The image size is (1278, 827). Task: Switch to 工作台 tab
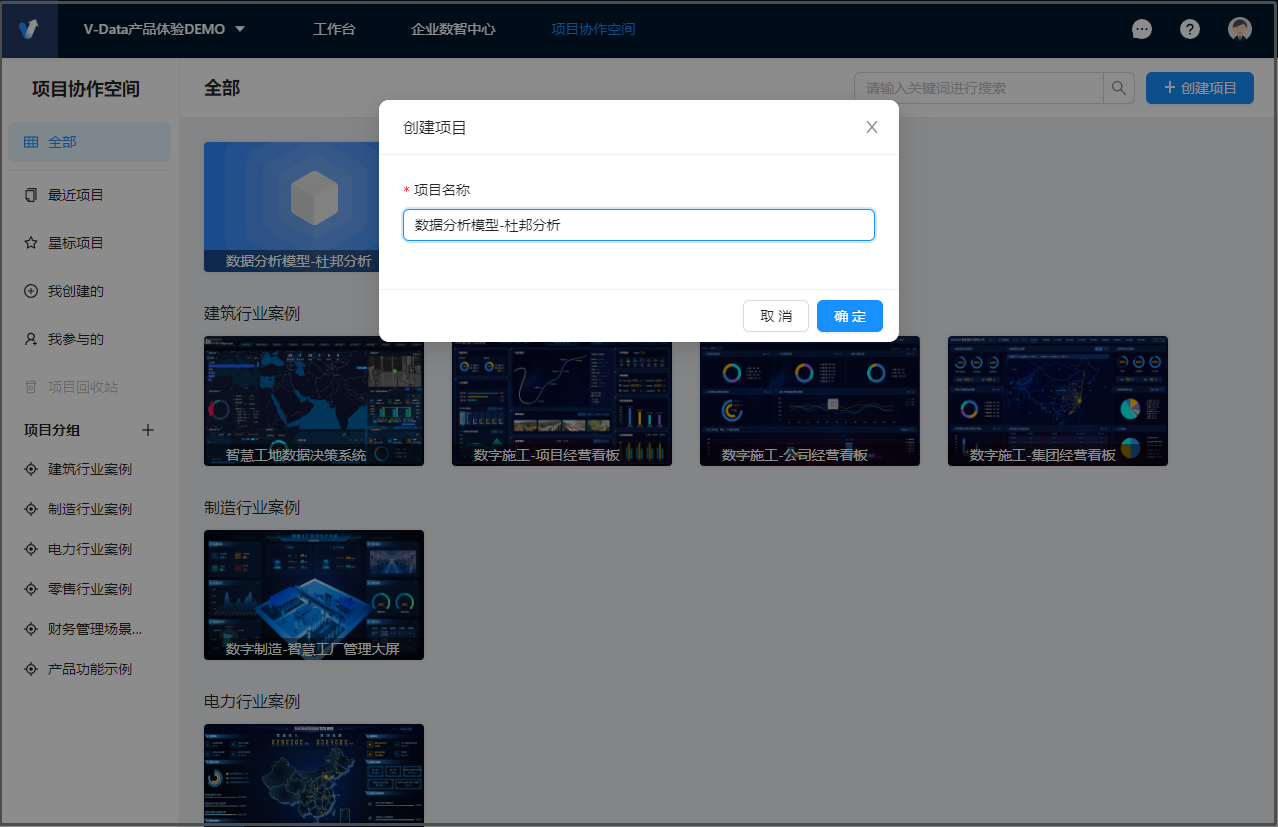[x=334, y=29]
